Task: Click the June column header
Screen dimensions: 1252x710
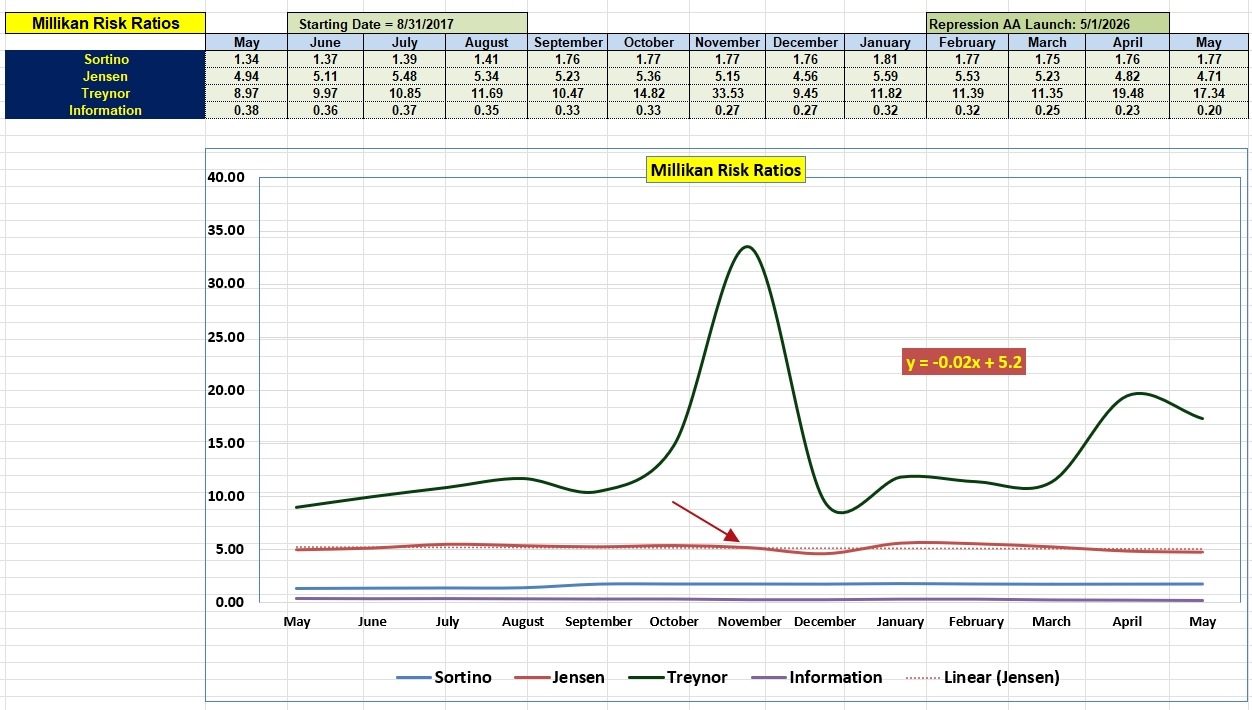Action: click(x=325, y=43)
